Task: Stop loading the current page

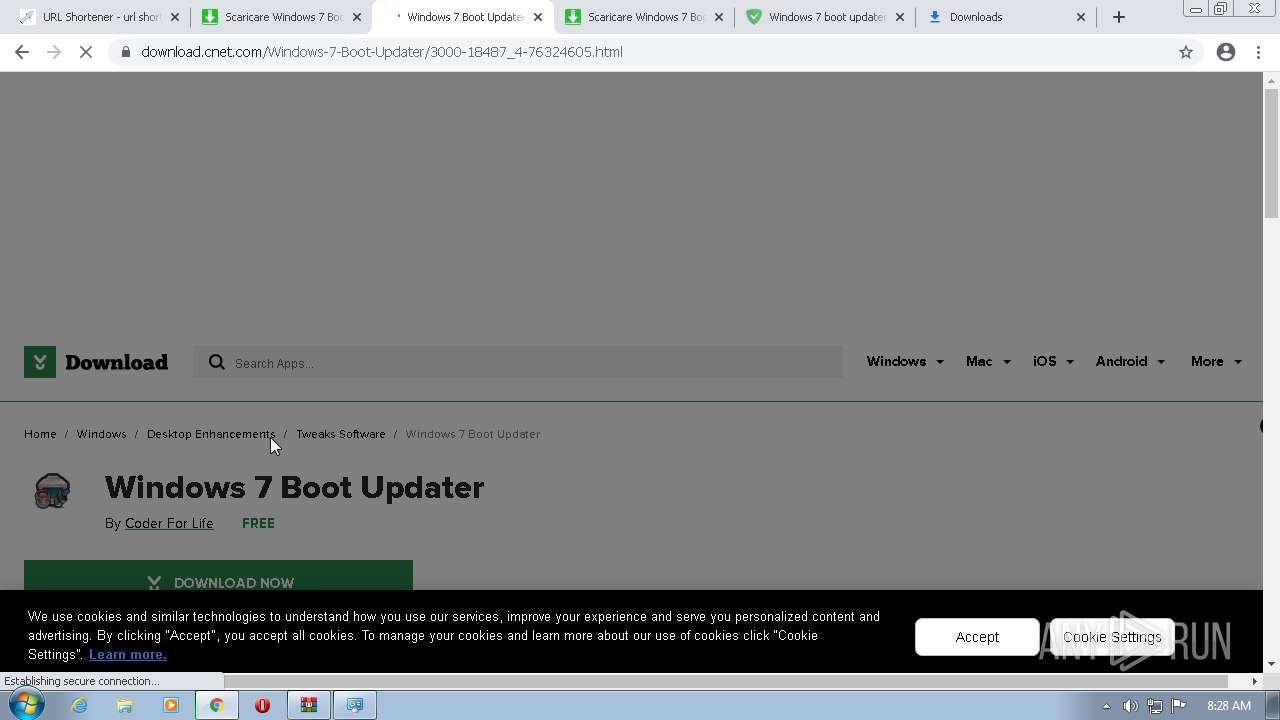Action: (x=86, y=52)
